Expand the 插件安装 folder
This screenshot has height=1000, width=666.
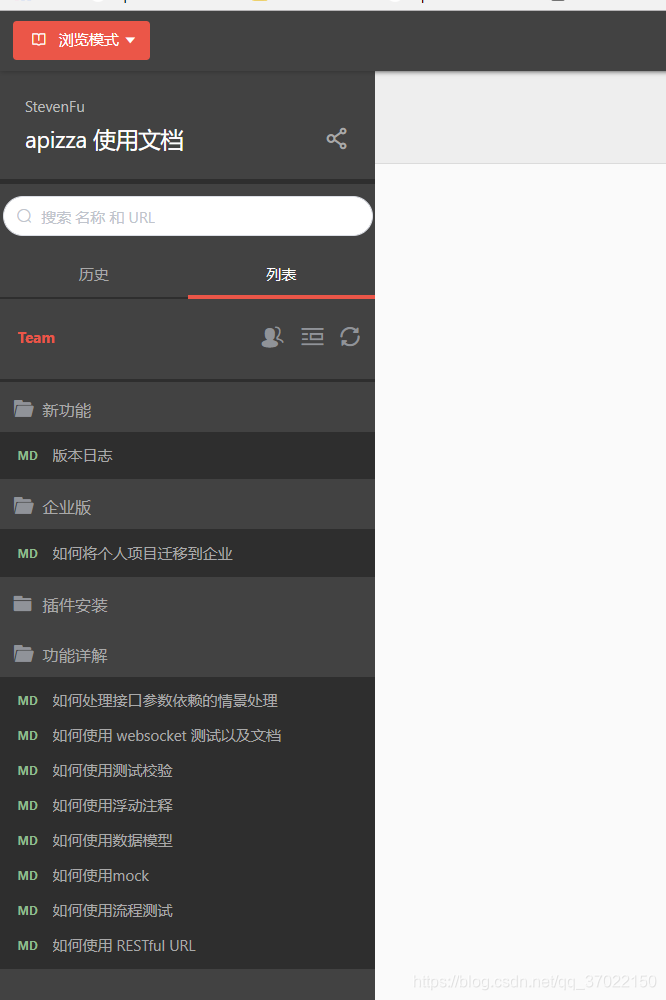click(188, 605)
